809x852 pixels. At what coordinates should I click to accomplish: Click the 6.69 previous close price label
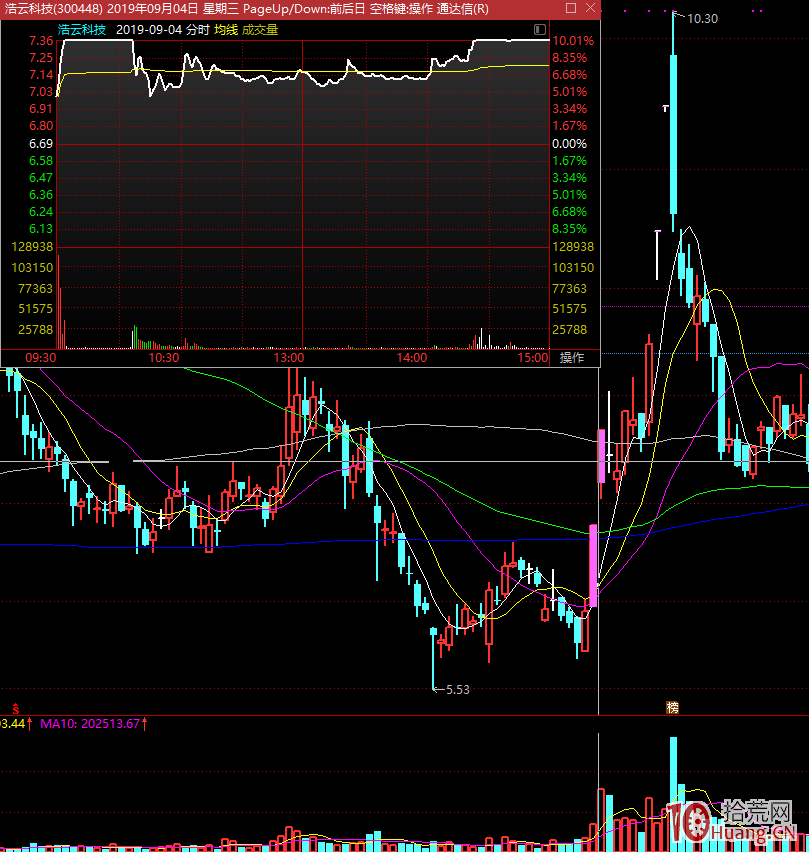coord(41,144)
